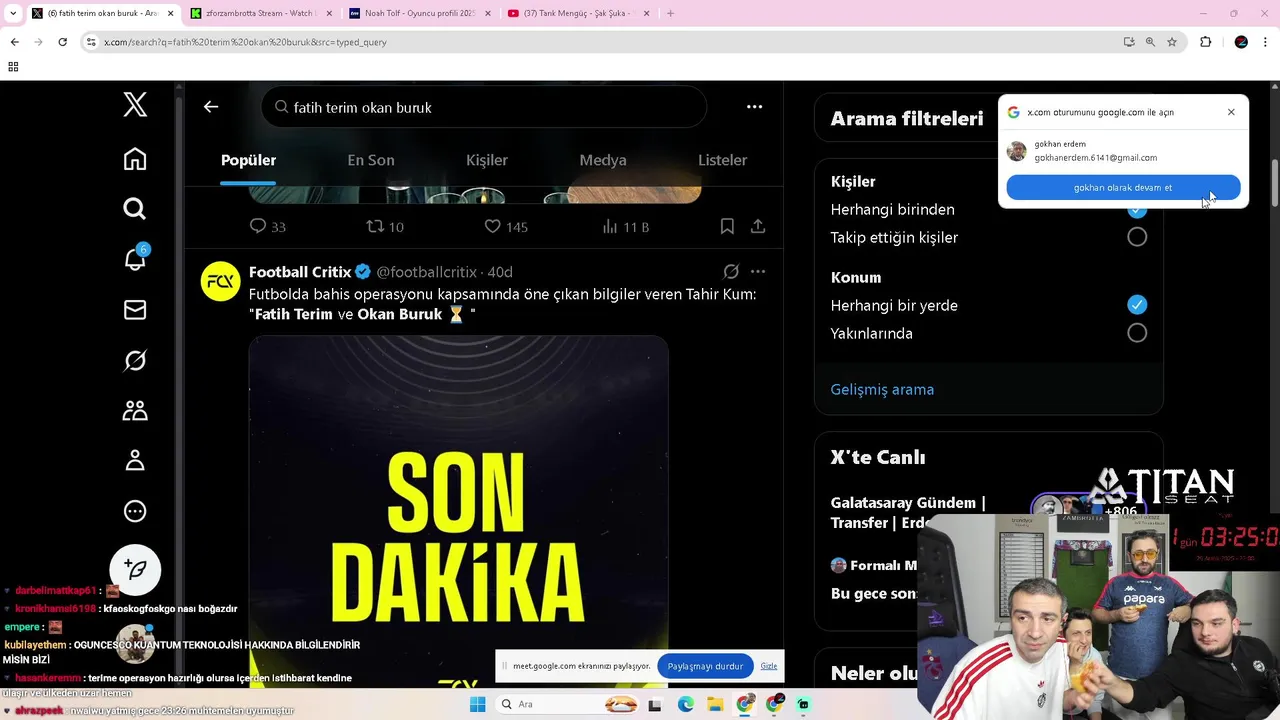Click 'Gizle' link in sharing bar
This screenshot has height=720, width=1280.
pos(769,666)
